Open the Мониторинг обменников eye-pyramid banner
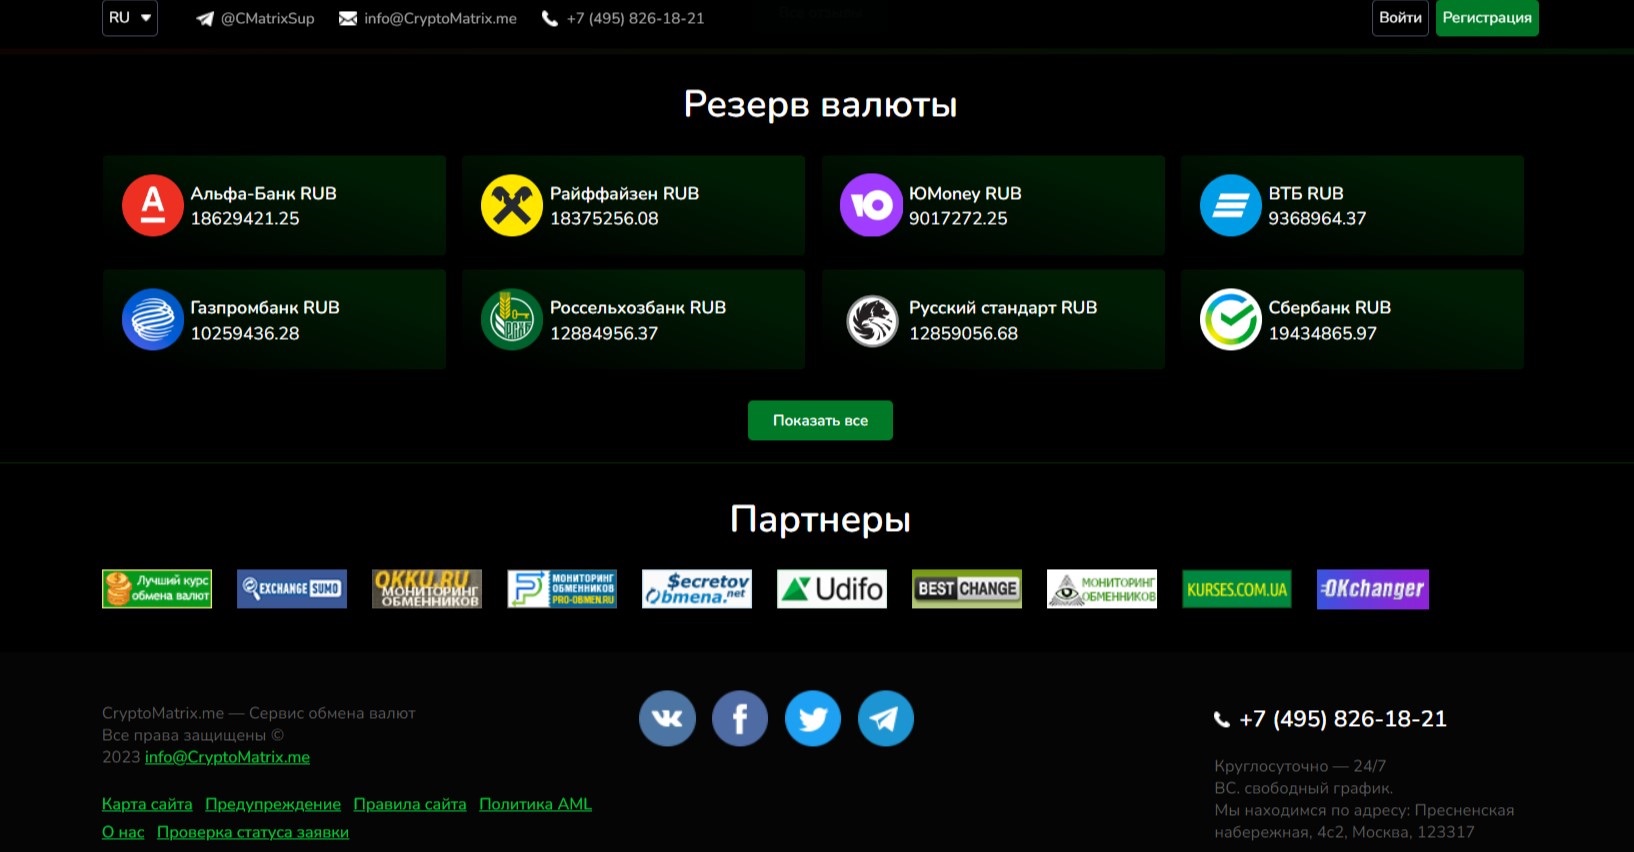The image size is (1634, 852). (x=1102, y=589)
